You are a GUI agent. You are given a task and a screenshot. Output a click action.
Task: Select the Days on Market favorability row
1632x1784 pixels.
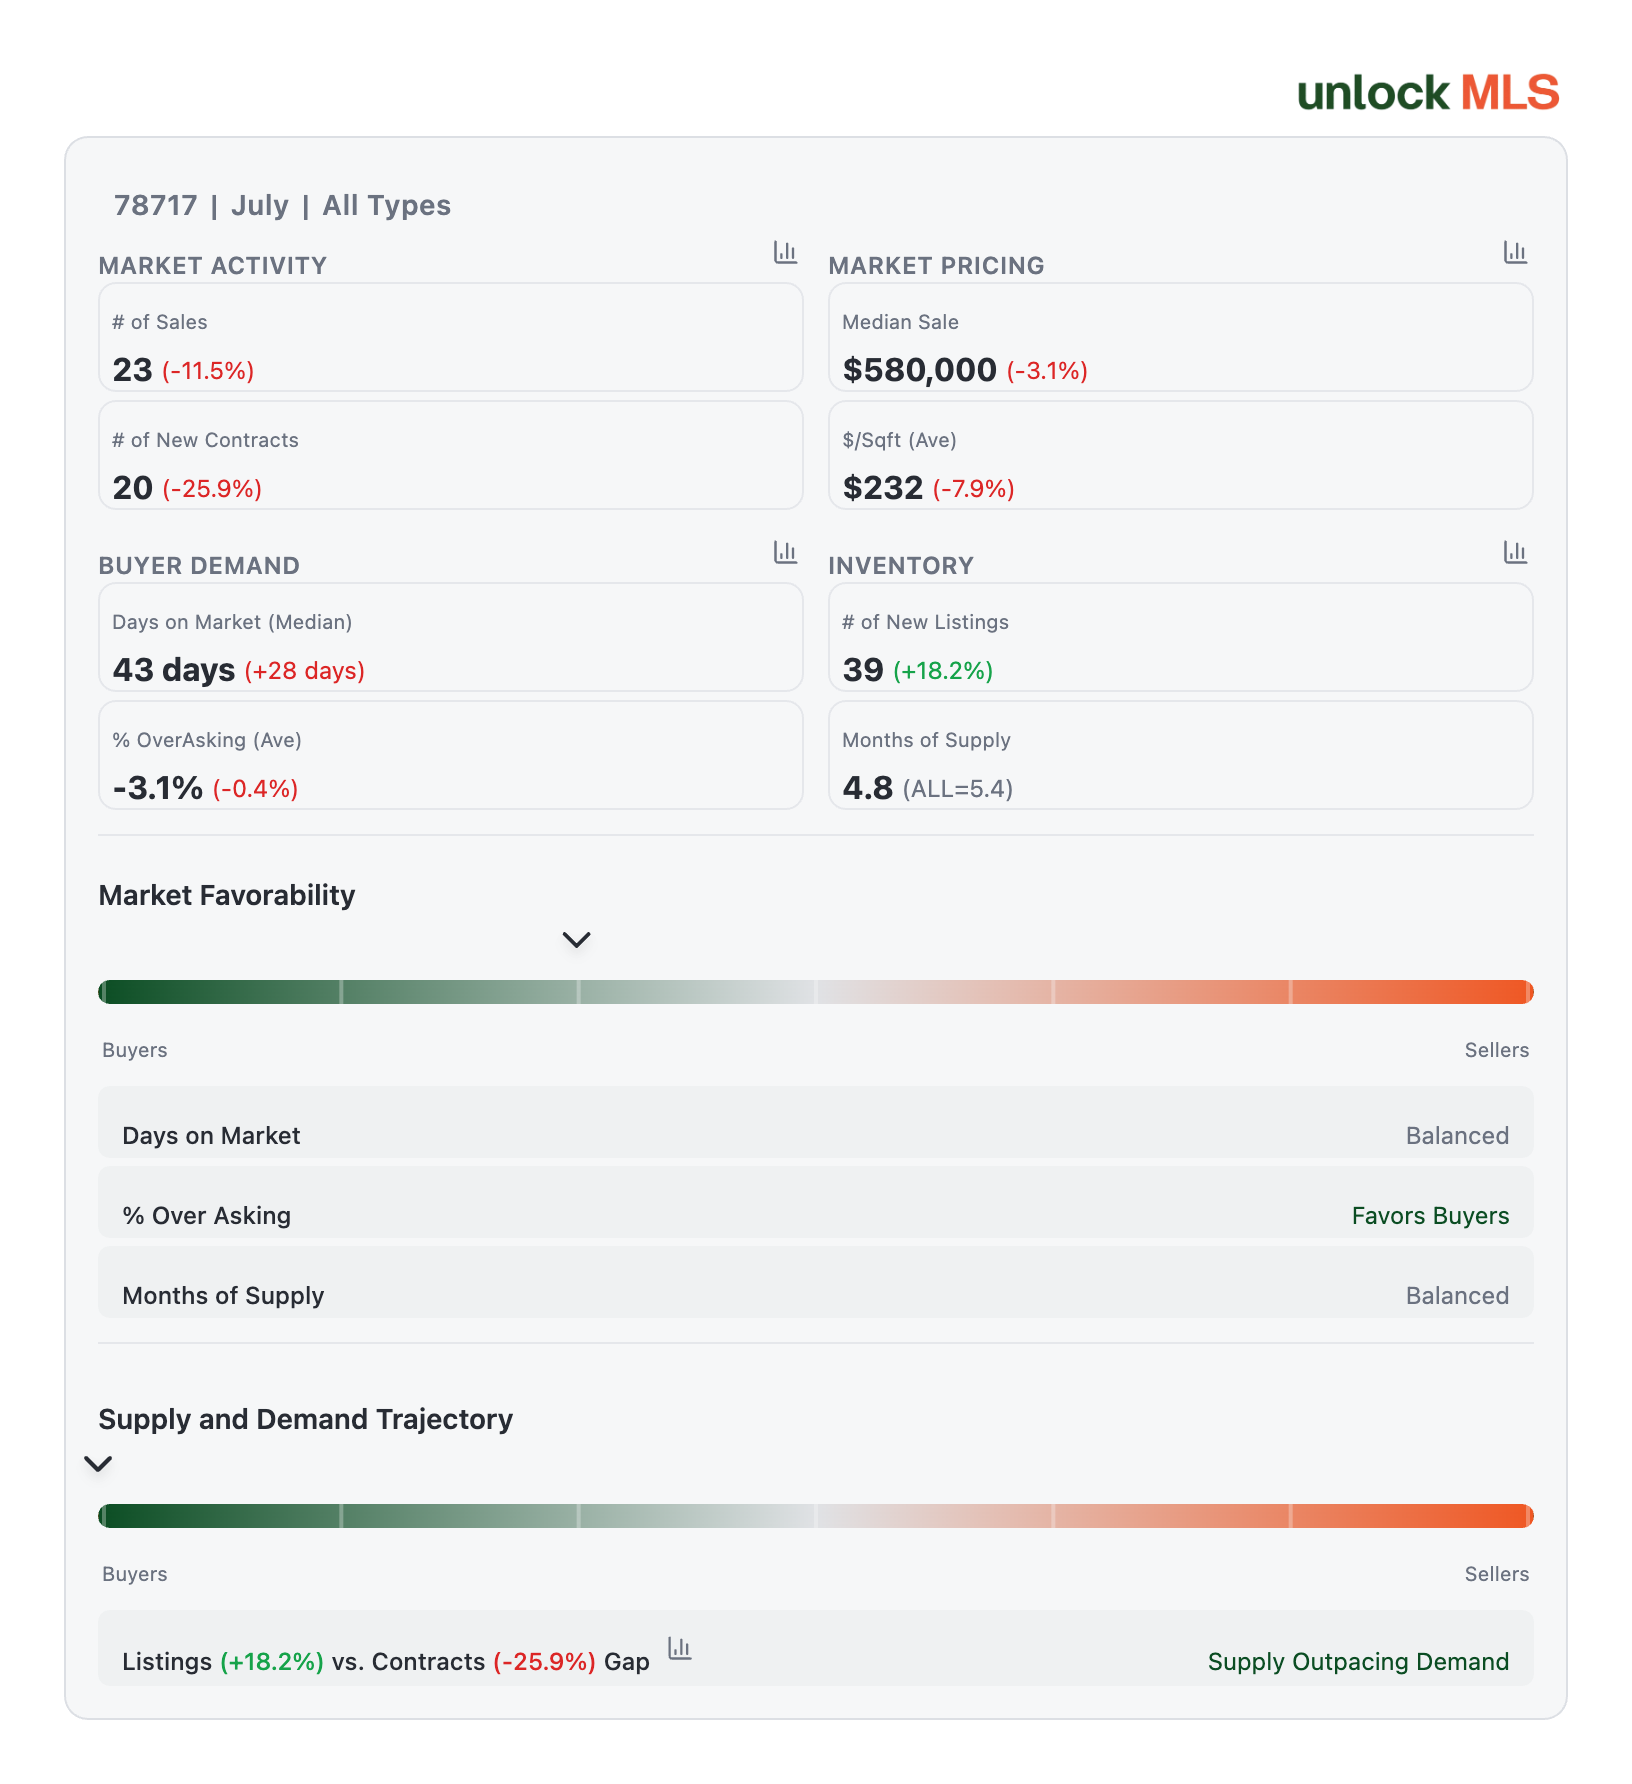click(x=816, y=1122)
